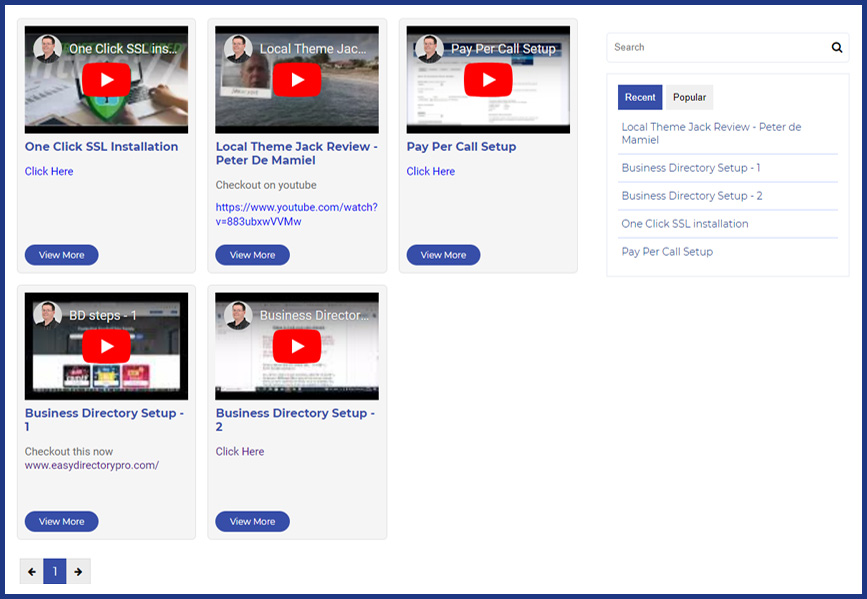This screenshot has width=867, height=599.
Task: Click the play icon on Local Theme Jack video
Action: coord(297,81)
